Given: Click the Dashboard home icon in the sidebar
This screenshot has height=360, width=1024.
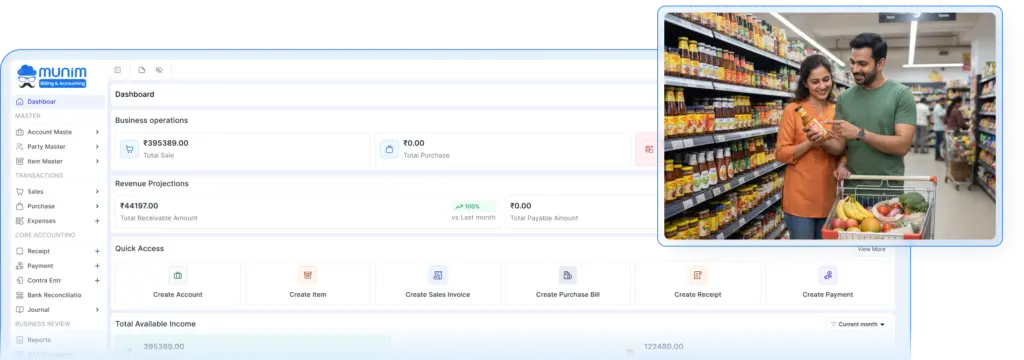Looking at the screenshot, I should click(20, 102).
